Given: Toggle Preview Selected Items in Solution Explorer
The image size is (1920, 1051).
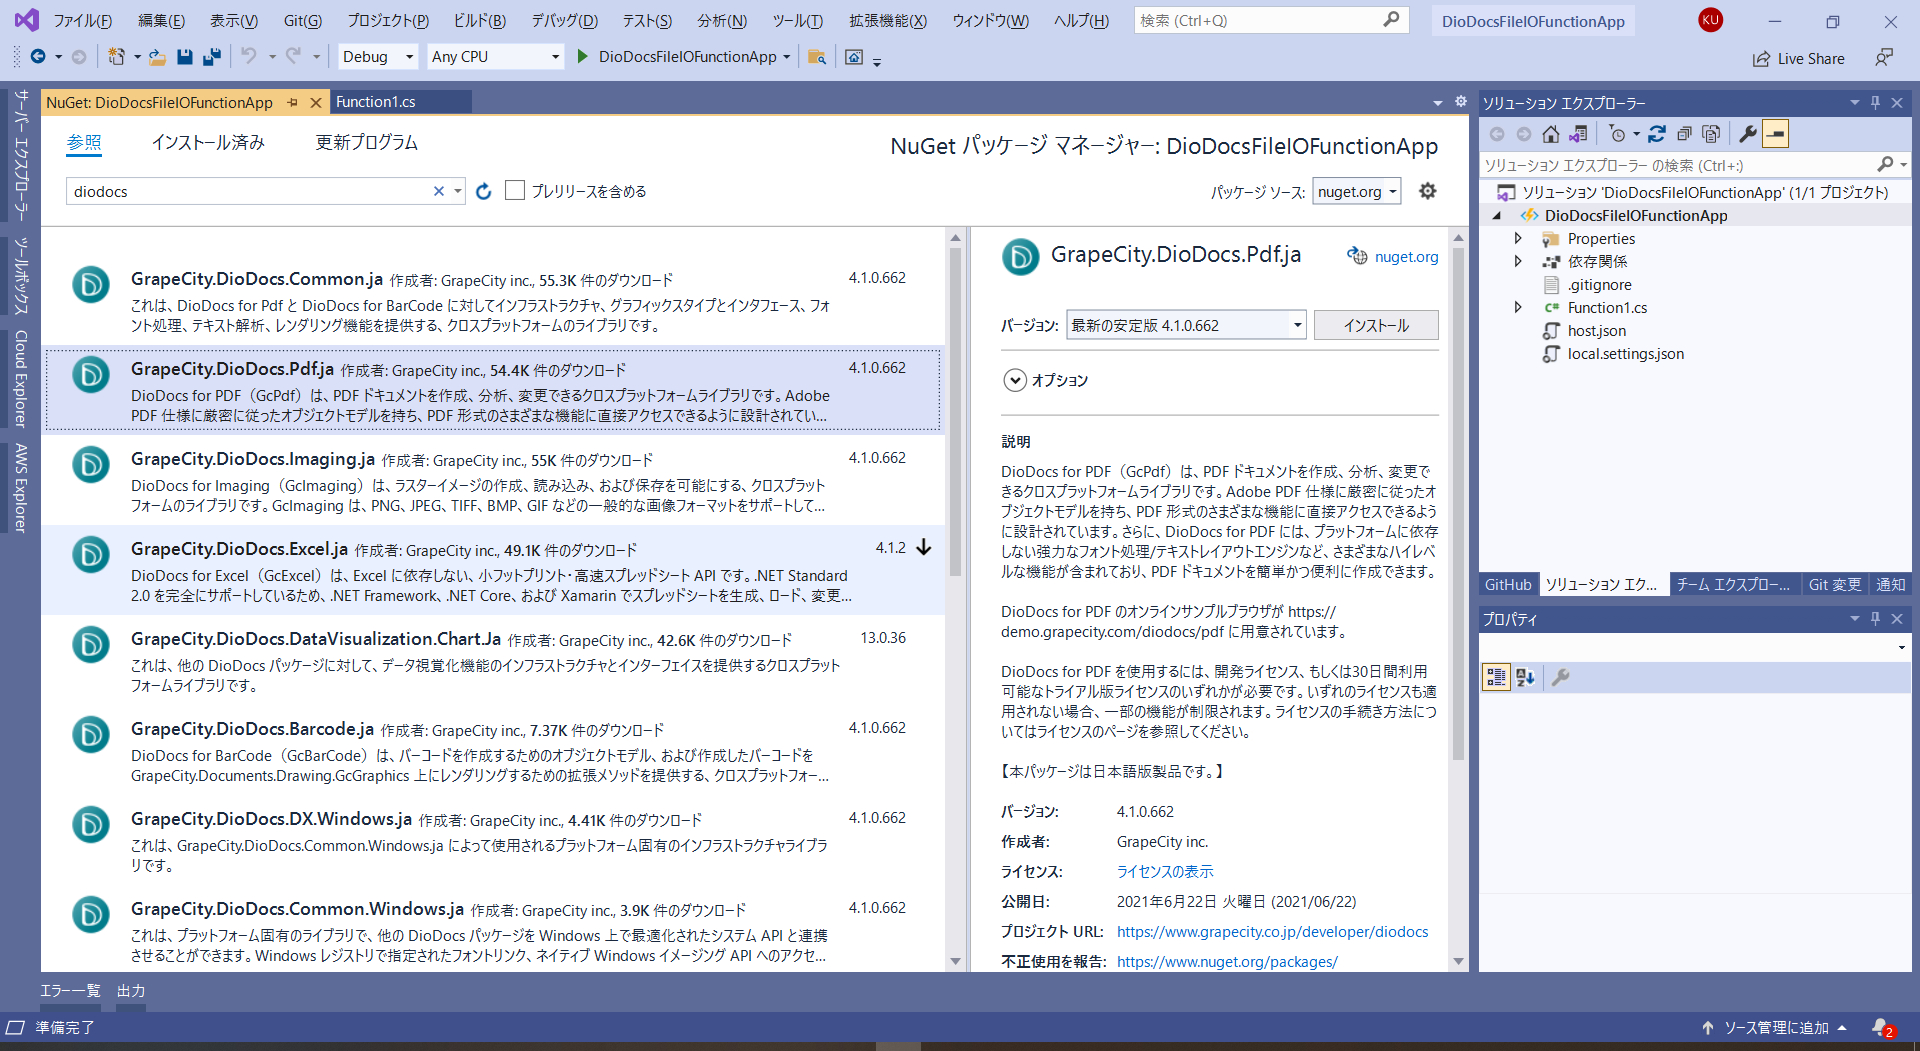Looking at the screenshot, I should point(1776,134).
